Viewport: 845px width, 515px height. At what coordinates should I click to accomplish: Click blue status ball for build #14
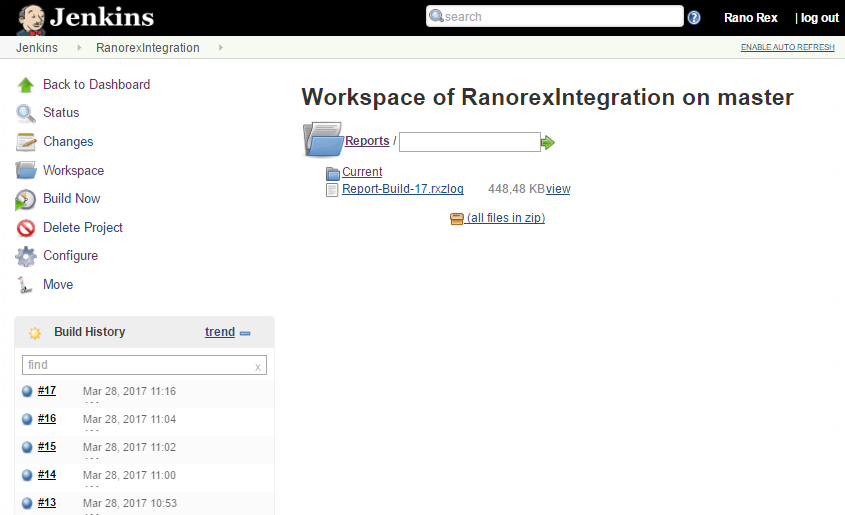(27, 475)
